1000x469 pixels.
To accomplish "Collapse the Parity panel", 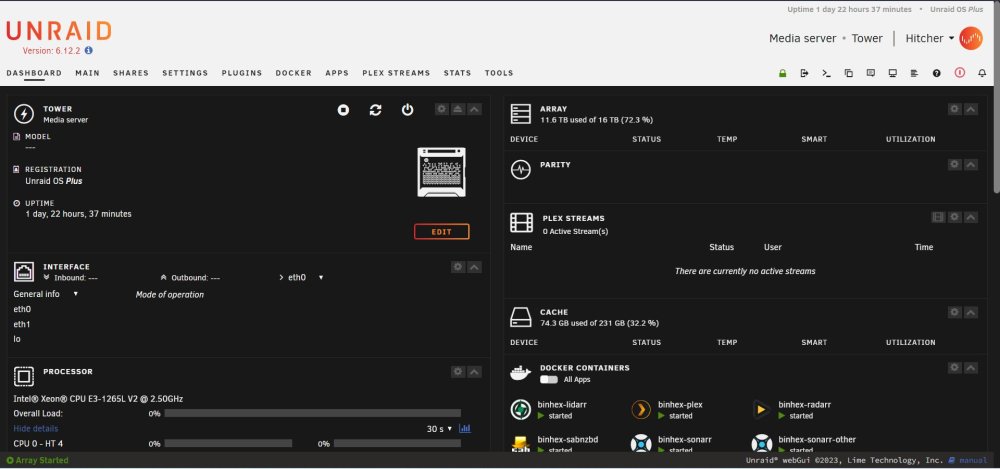I will [x=971, y=165].
